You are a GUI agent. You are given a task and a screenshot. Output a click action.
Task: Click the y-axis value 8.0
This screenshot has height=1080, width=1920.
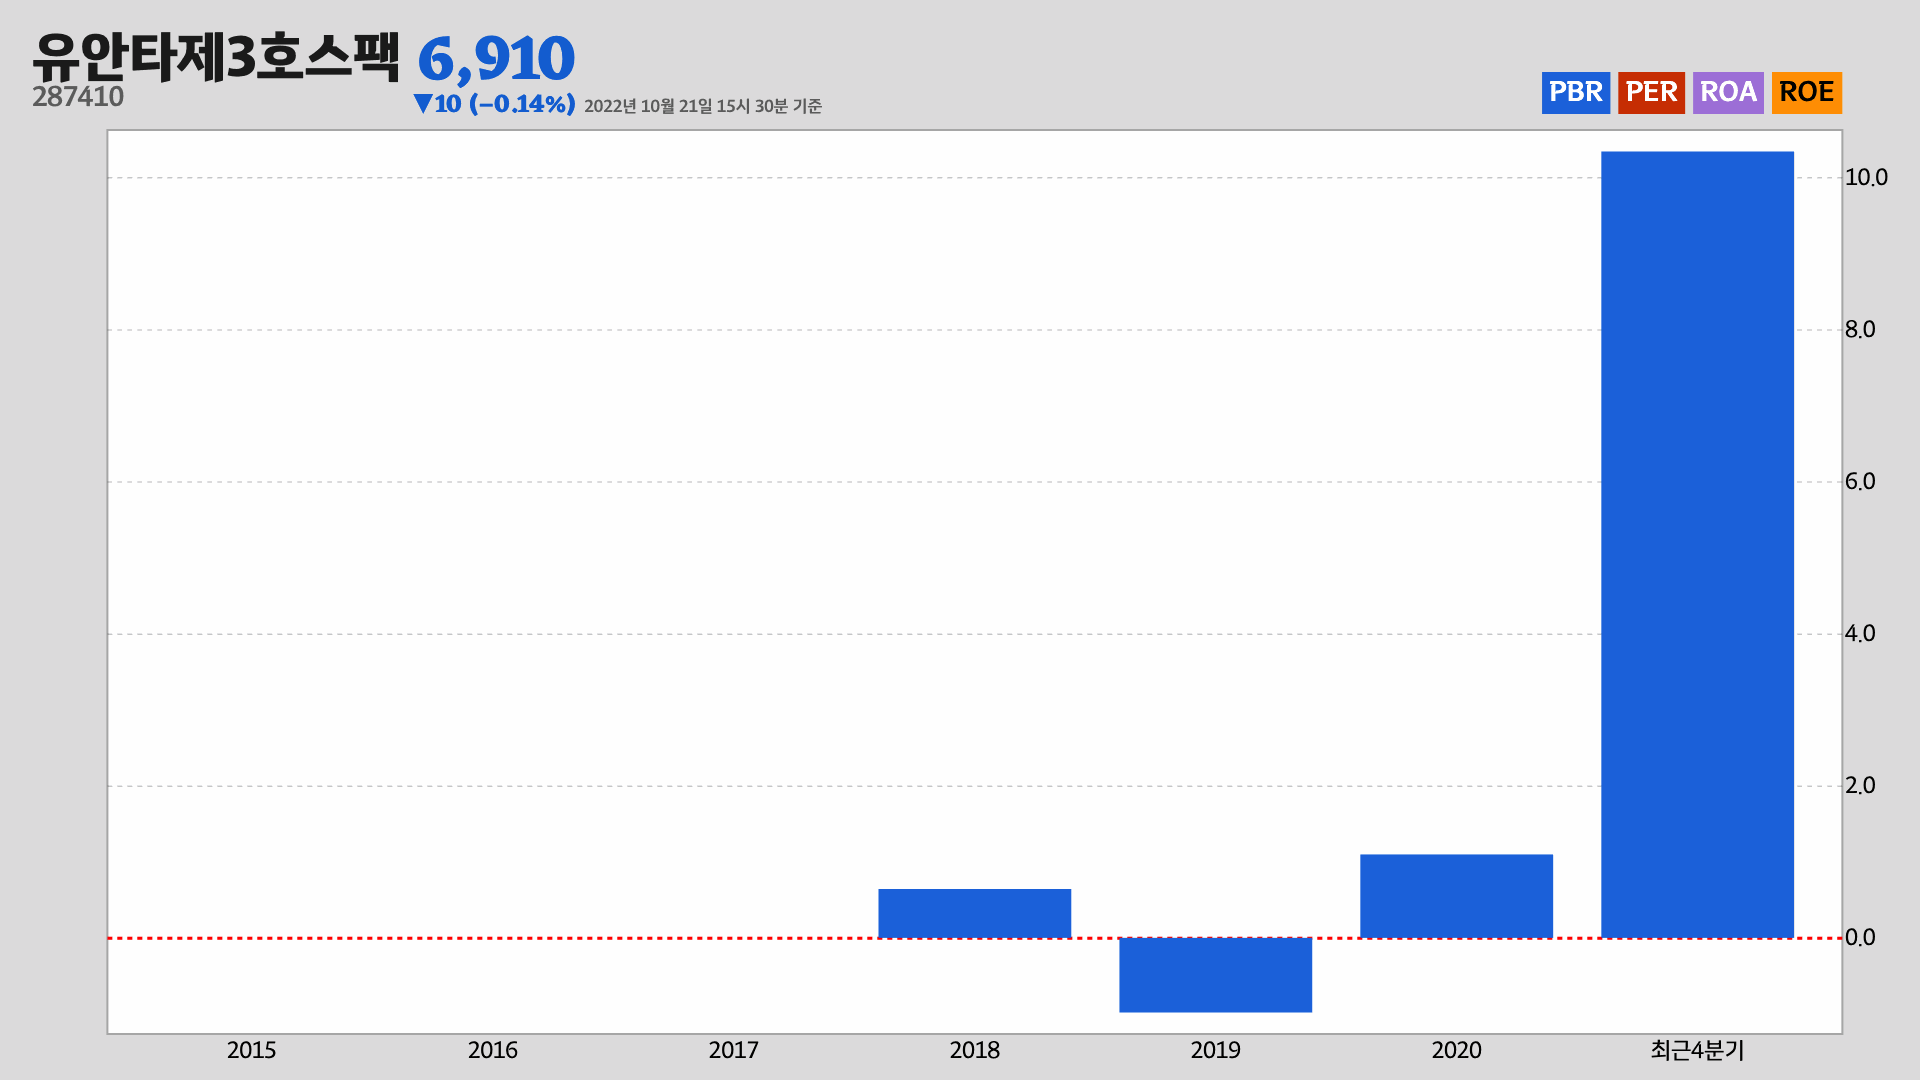click(1860, 329)
